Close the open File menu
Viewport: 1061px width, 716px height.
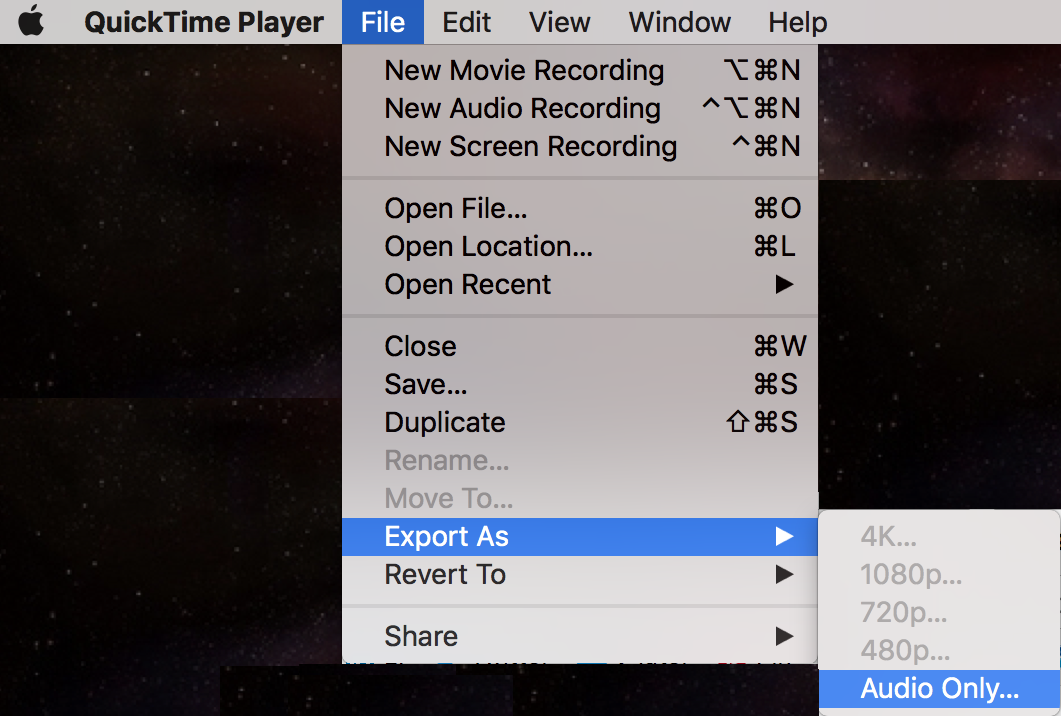(383, 22)
